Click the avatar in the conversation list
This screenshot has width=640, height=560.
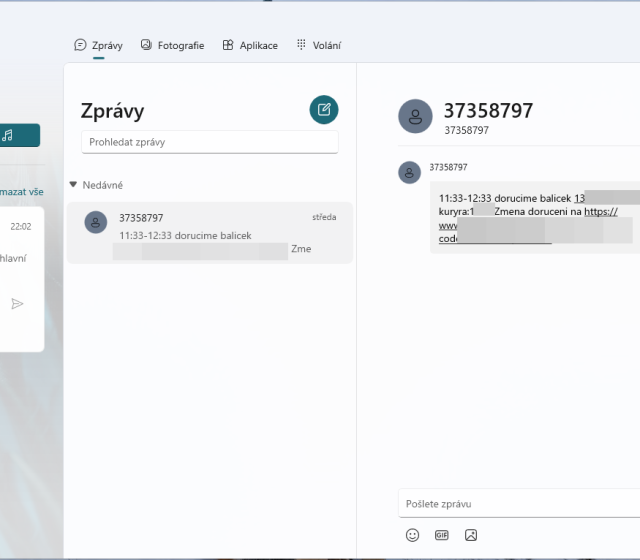pyautogui.click(x=96, y=222)
